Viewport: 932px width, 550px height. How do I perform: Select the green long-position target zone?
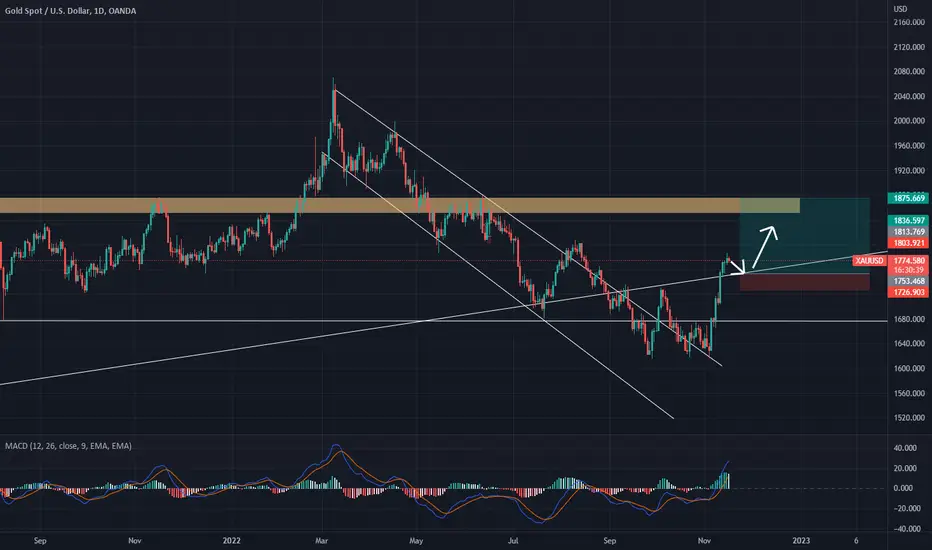[x=805, y=236]
